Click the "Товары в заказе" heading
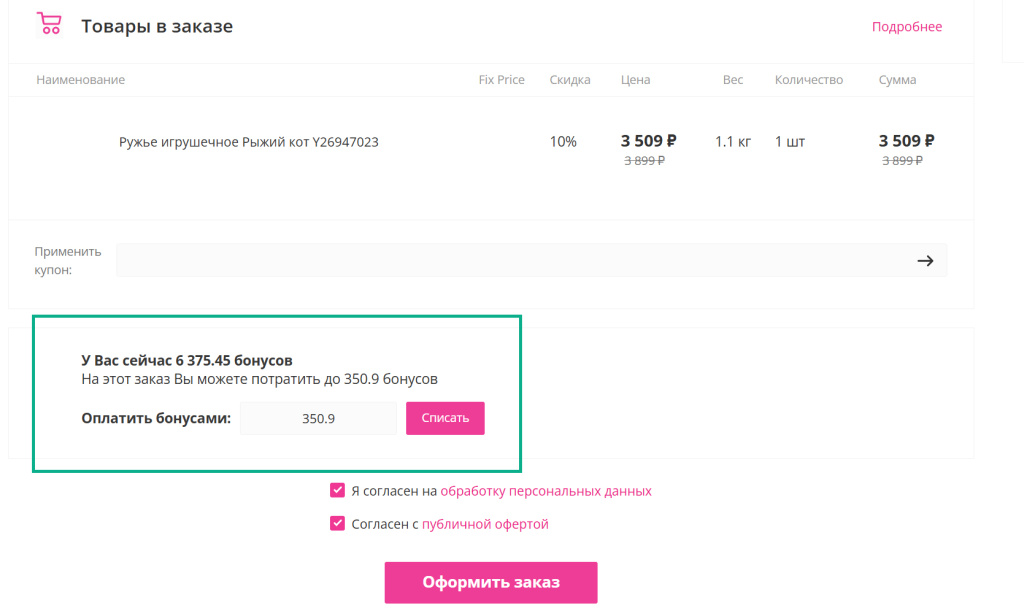 click(157, 27)
